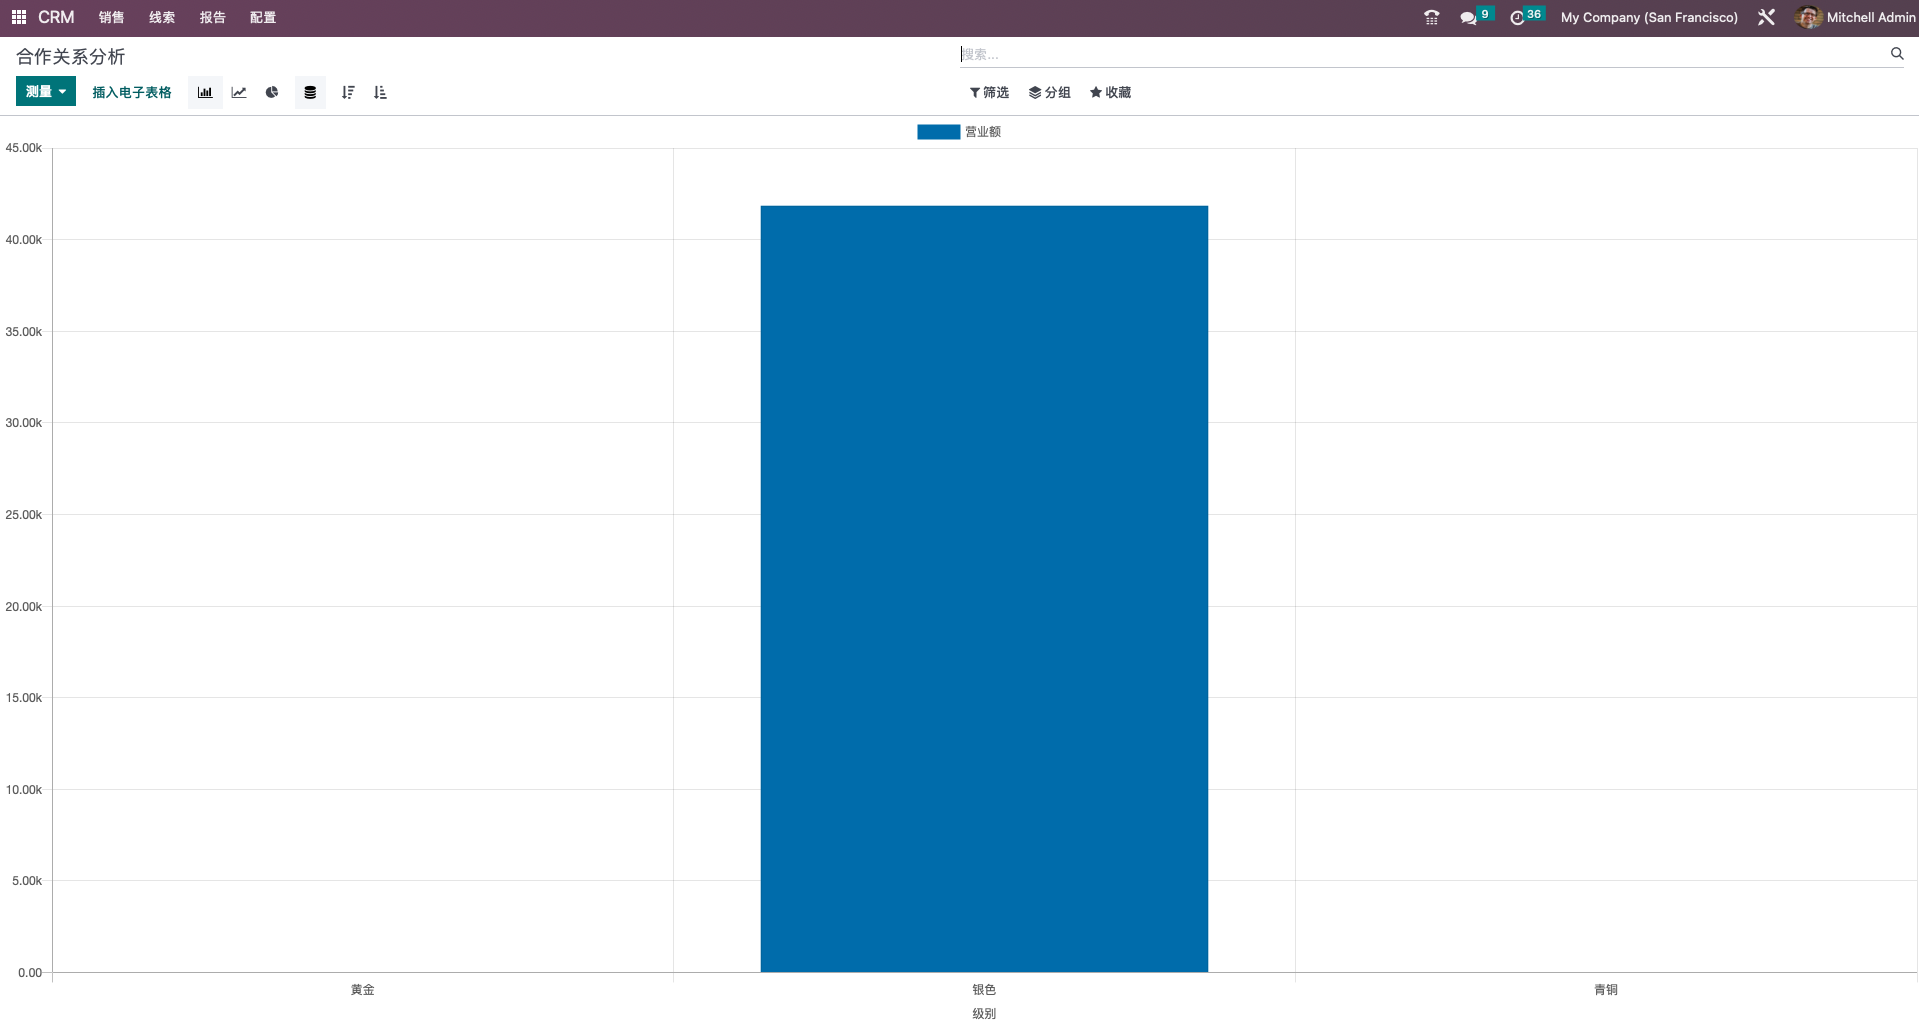Screen dimensions: 1919x1024
Task: Click the 合作关系分析 page title
Action: click(71, 56)
